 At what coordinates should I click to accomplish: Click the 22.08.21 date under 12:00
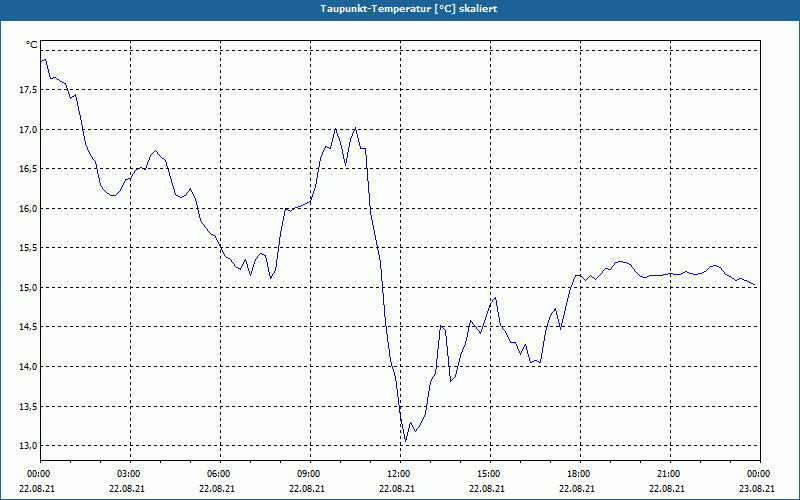click(x=397, y=489)
